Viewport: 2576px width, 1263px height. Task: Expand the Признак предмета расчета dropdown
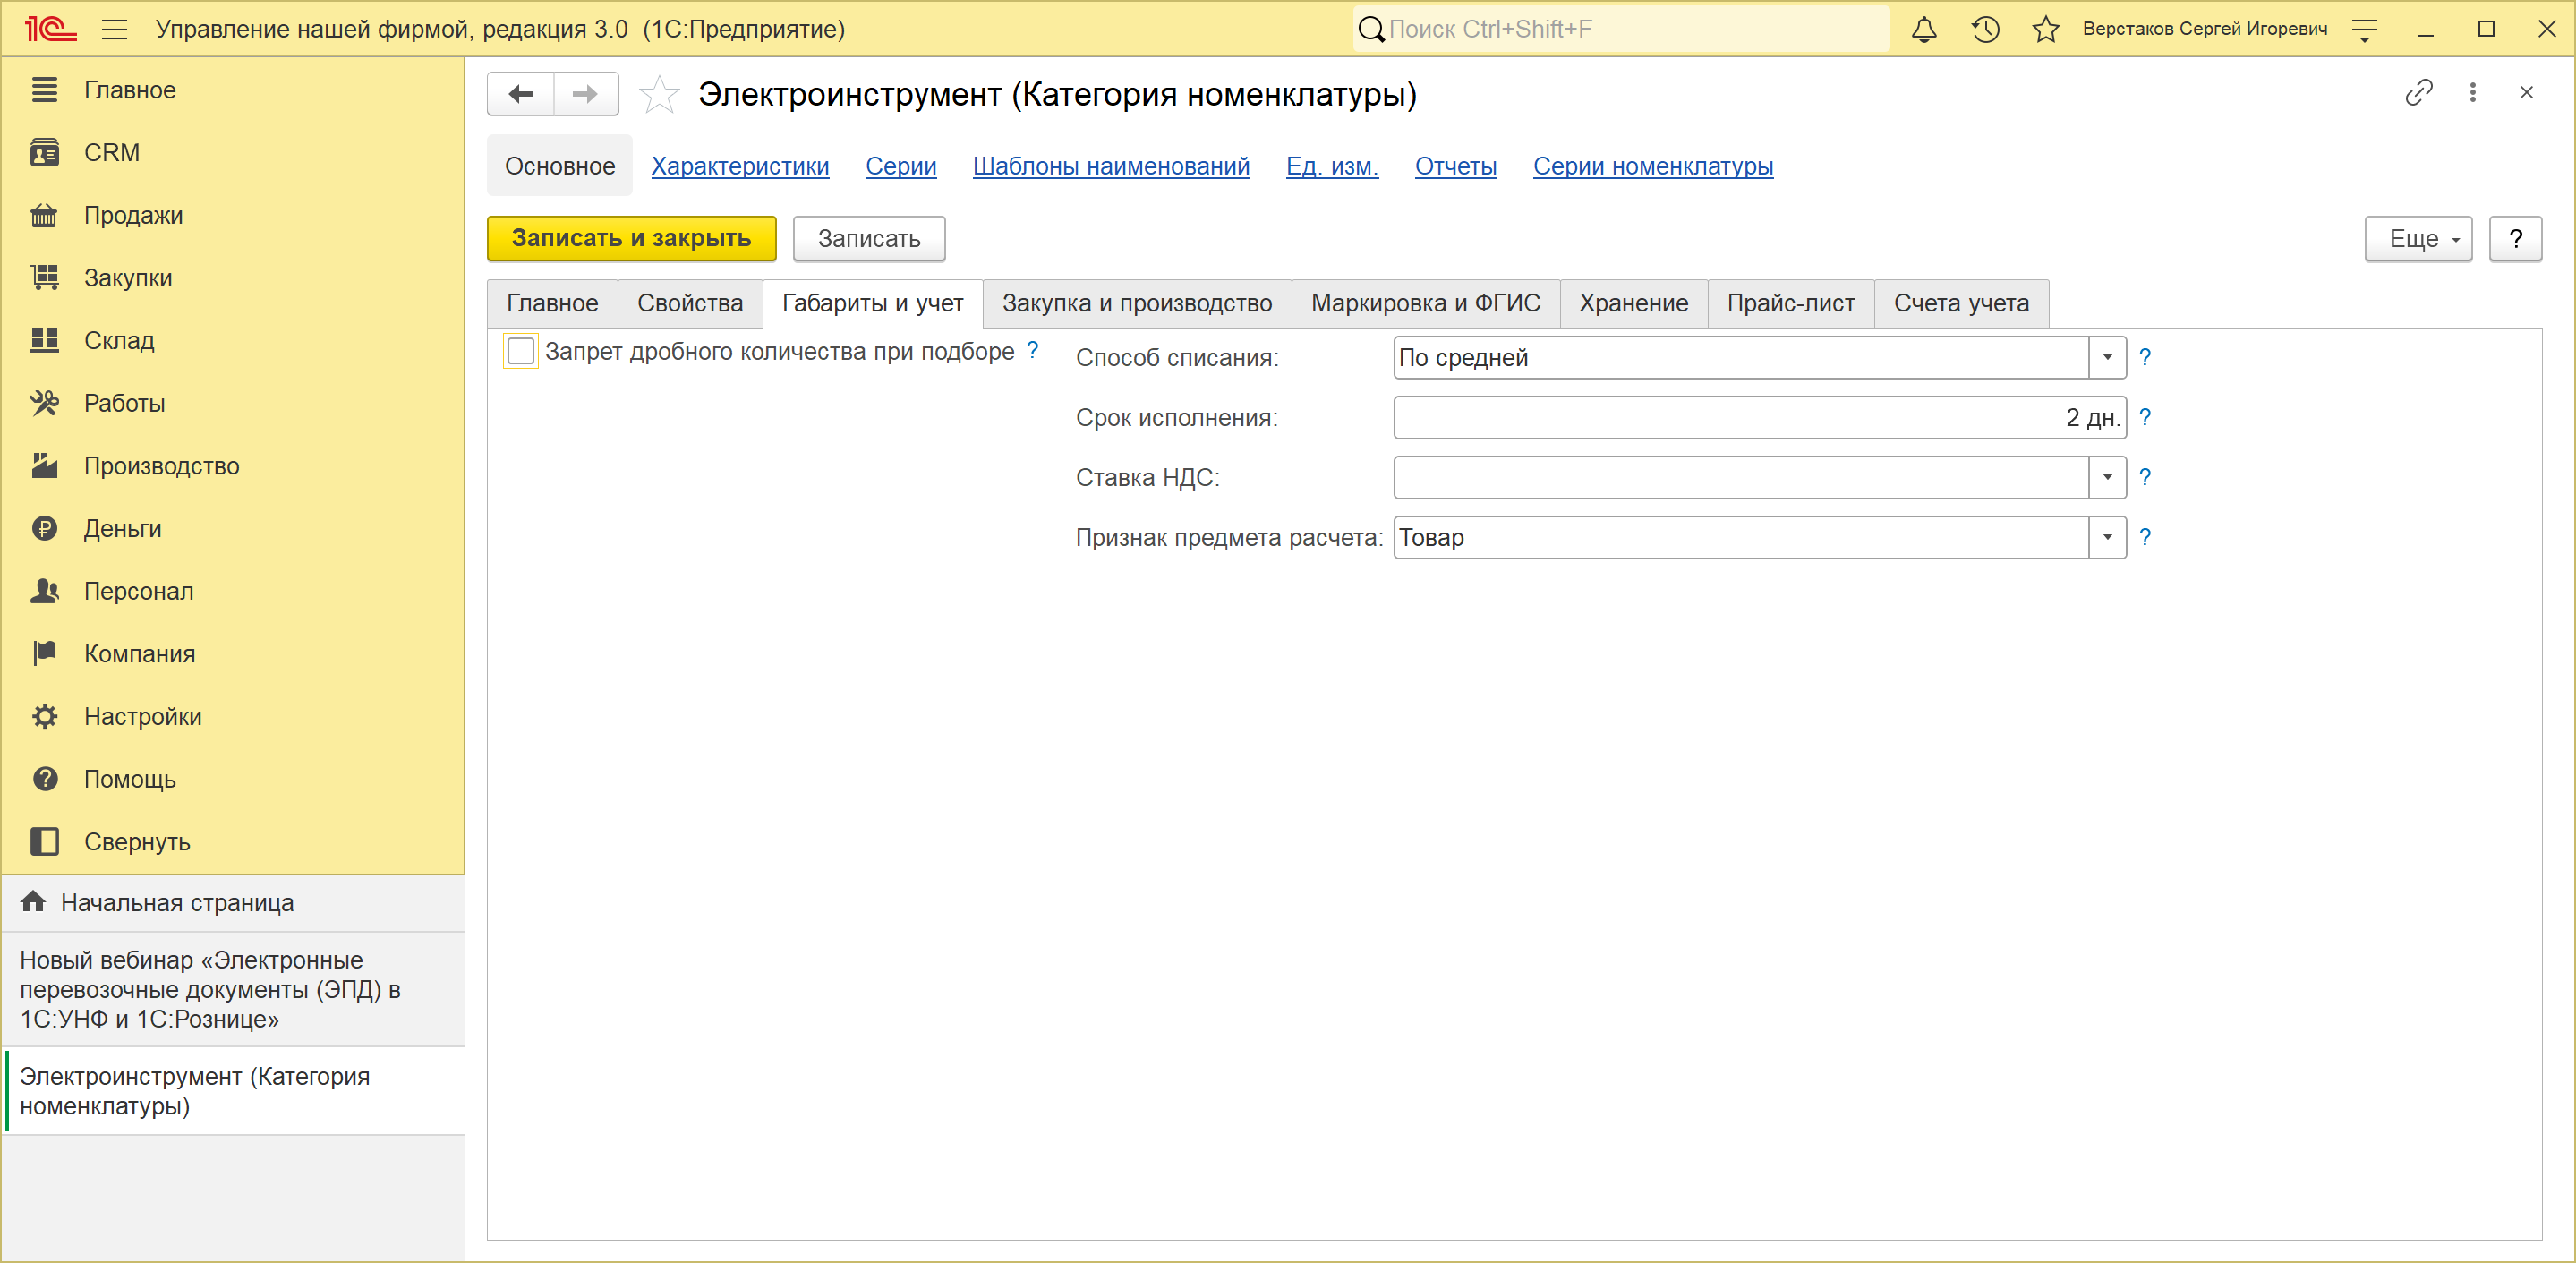click(2106, 538)
